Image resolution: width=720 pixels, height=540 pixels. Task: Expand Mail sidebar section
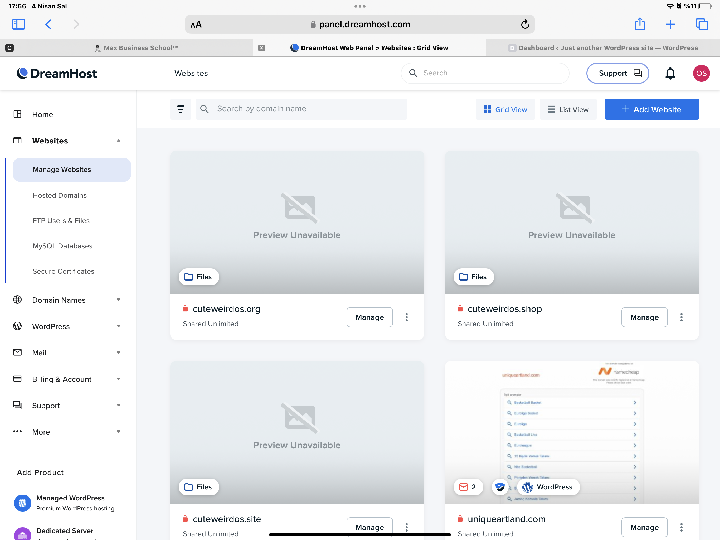click(x=118, y=353)
